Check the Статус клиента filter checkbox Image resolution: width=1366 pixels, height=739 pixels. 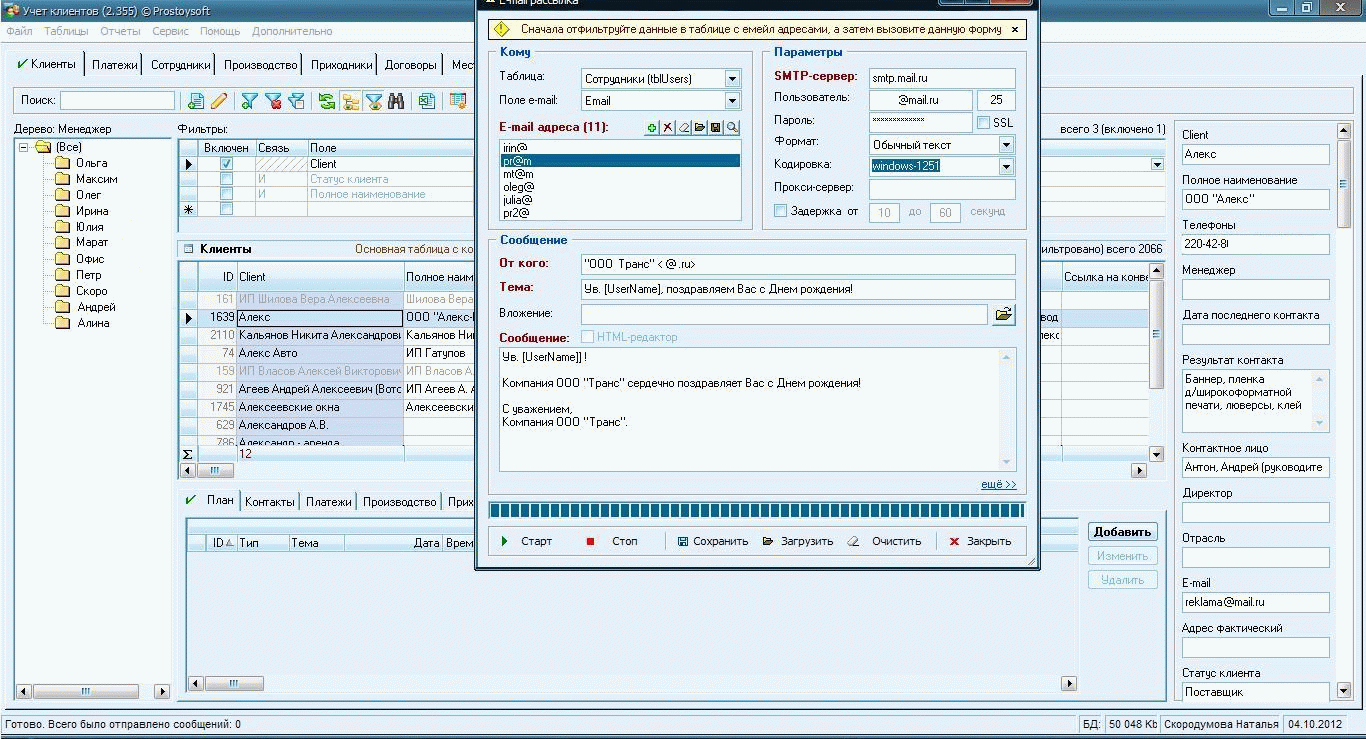(226, 179)
